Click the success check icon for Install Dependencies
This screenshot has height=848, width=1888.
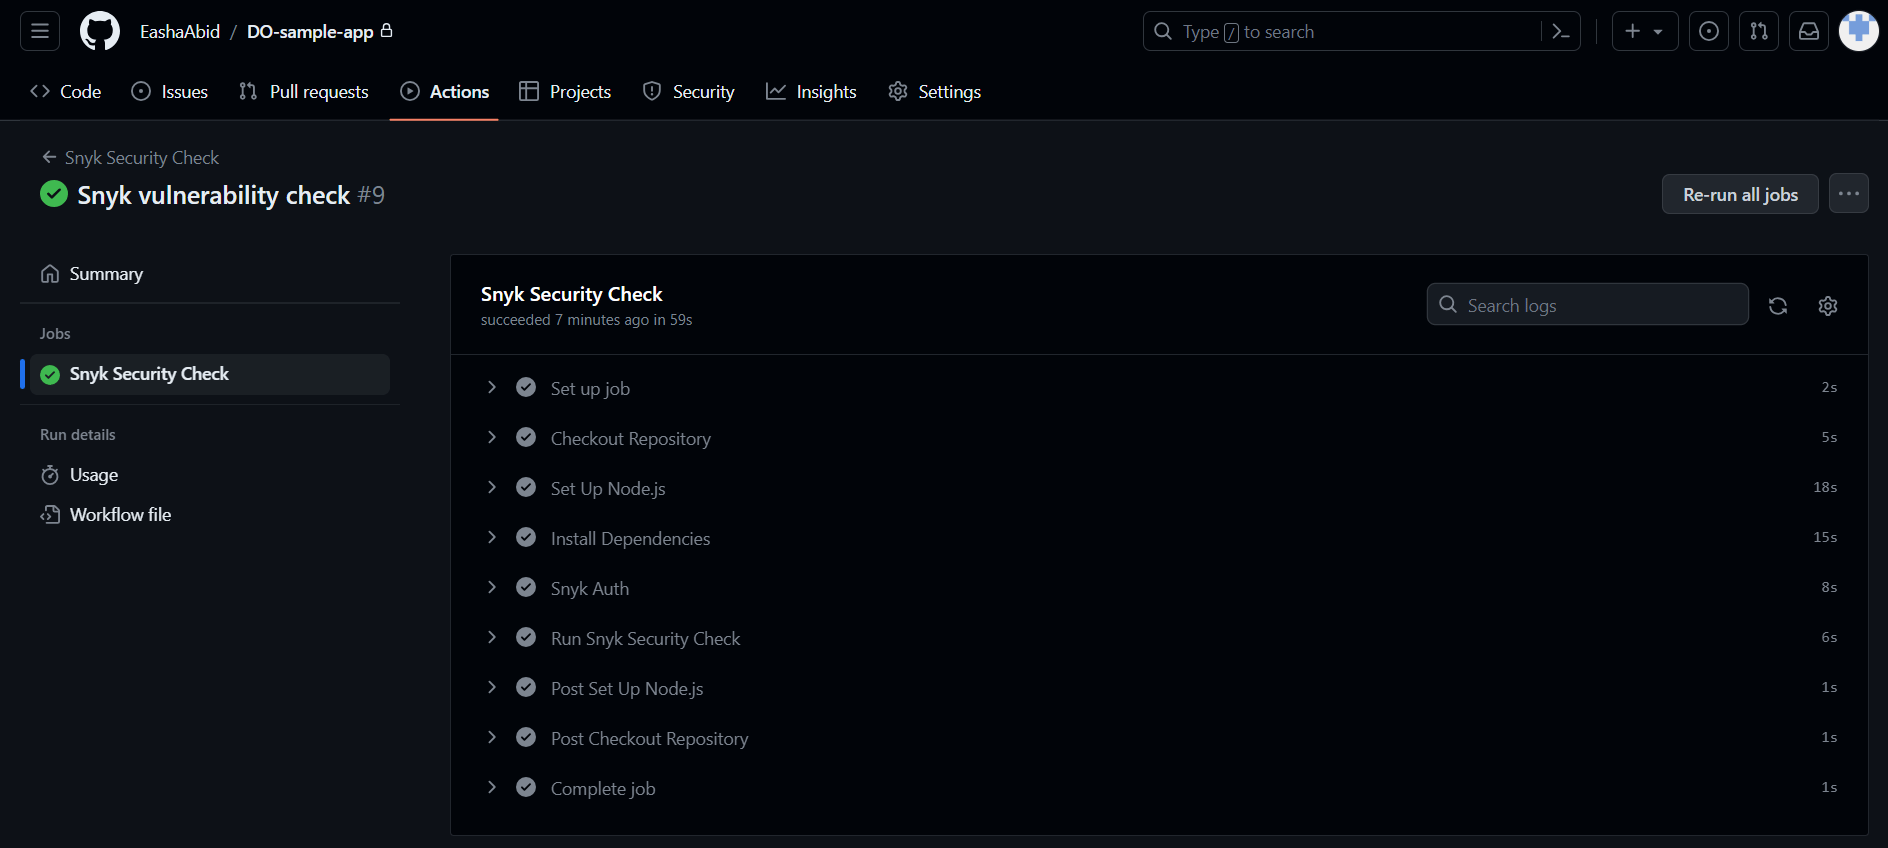(x=526, y=537)
